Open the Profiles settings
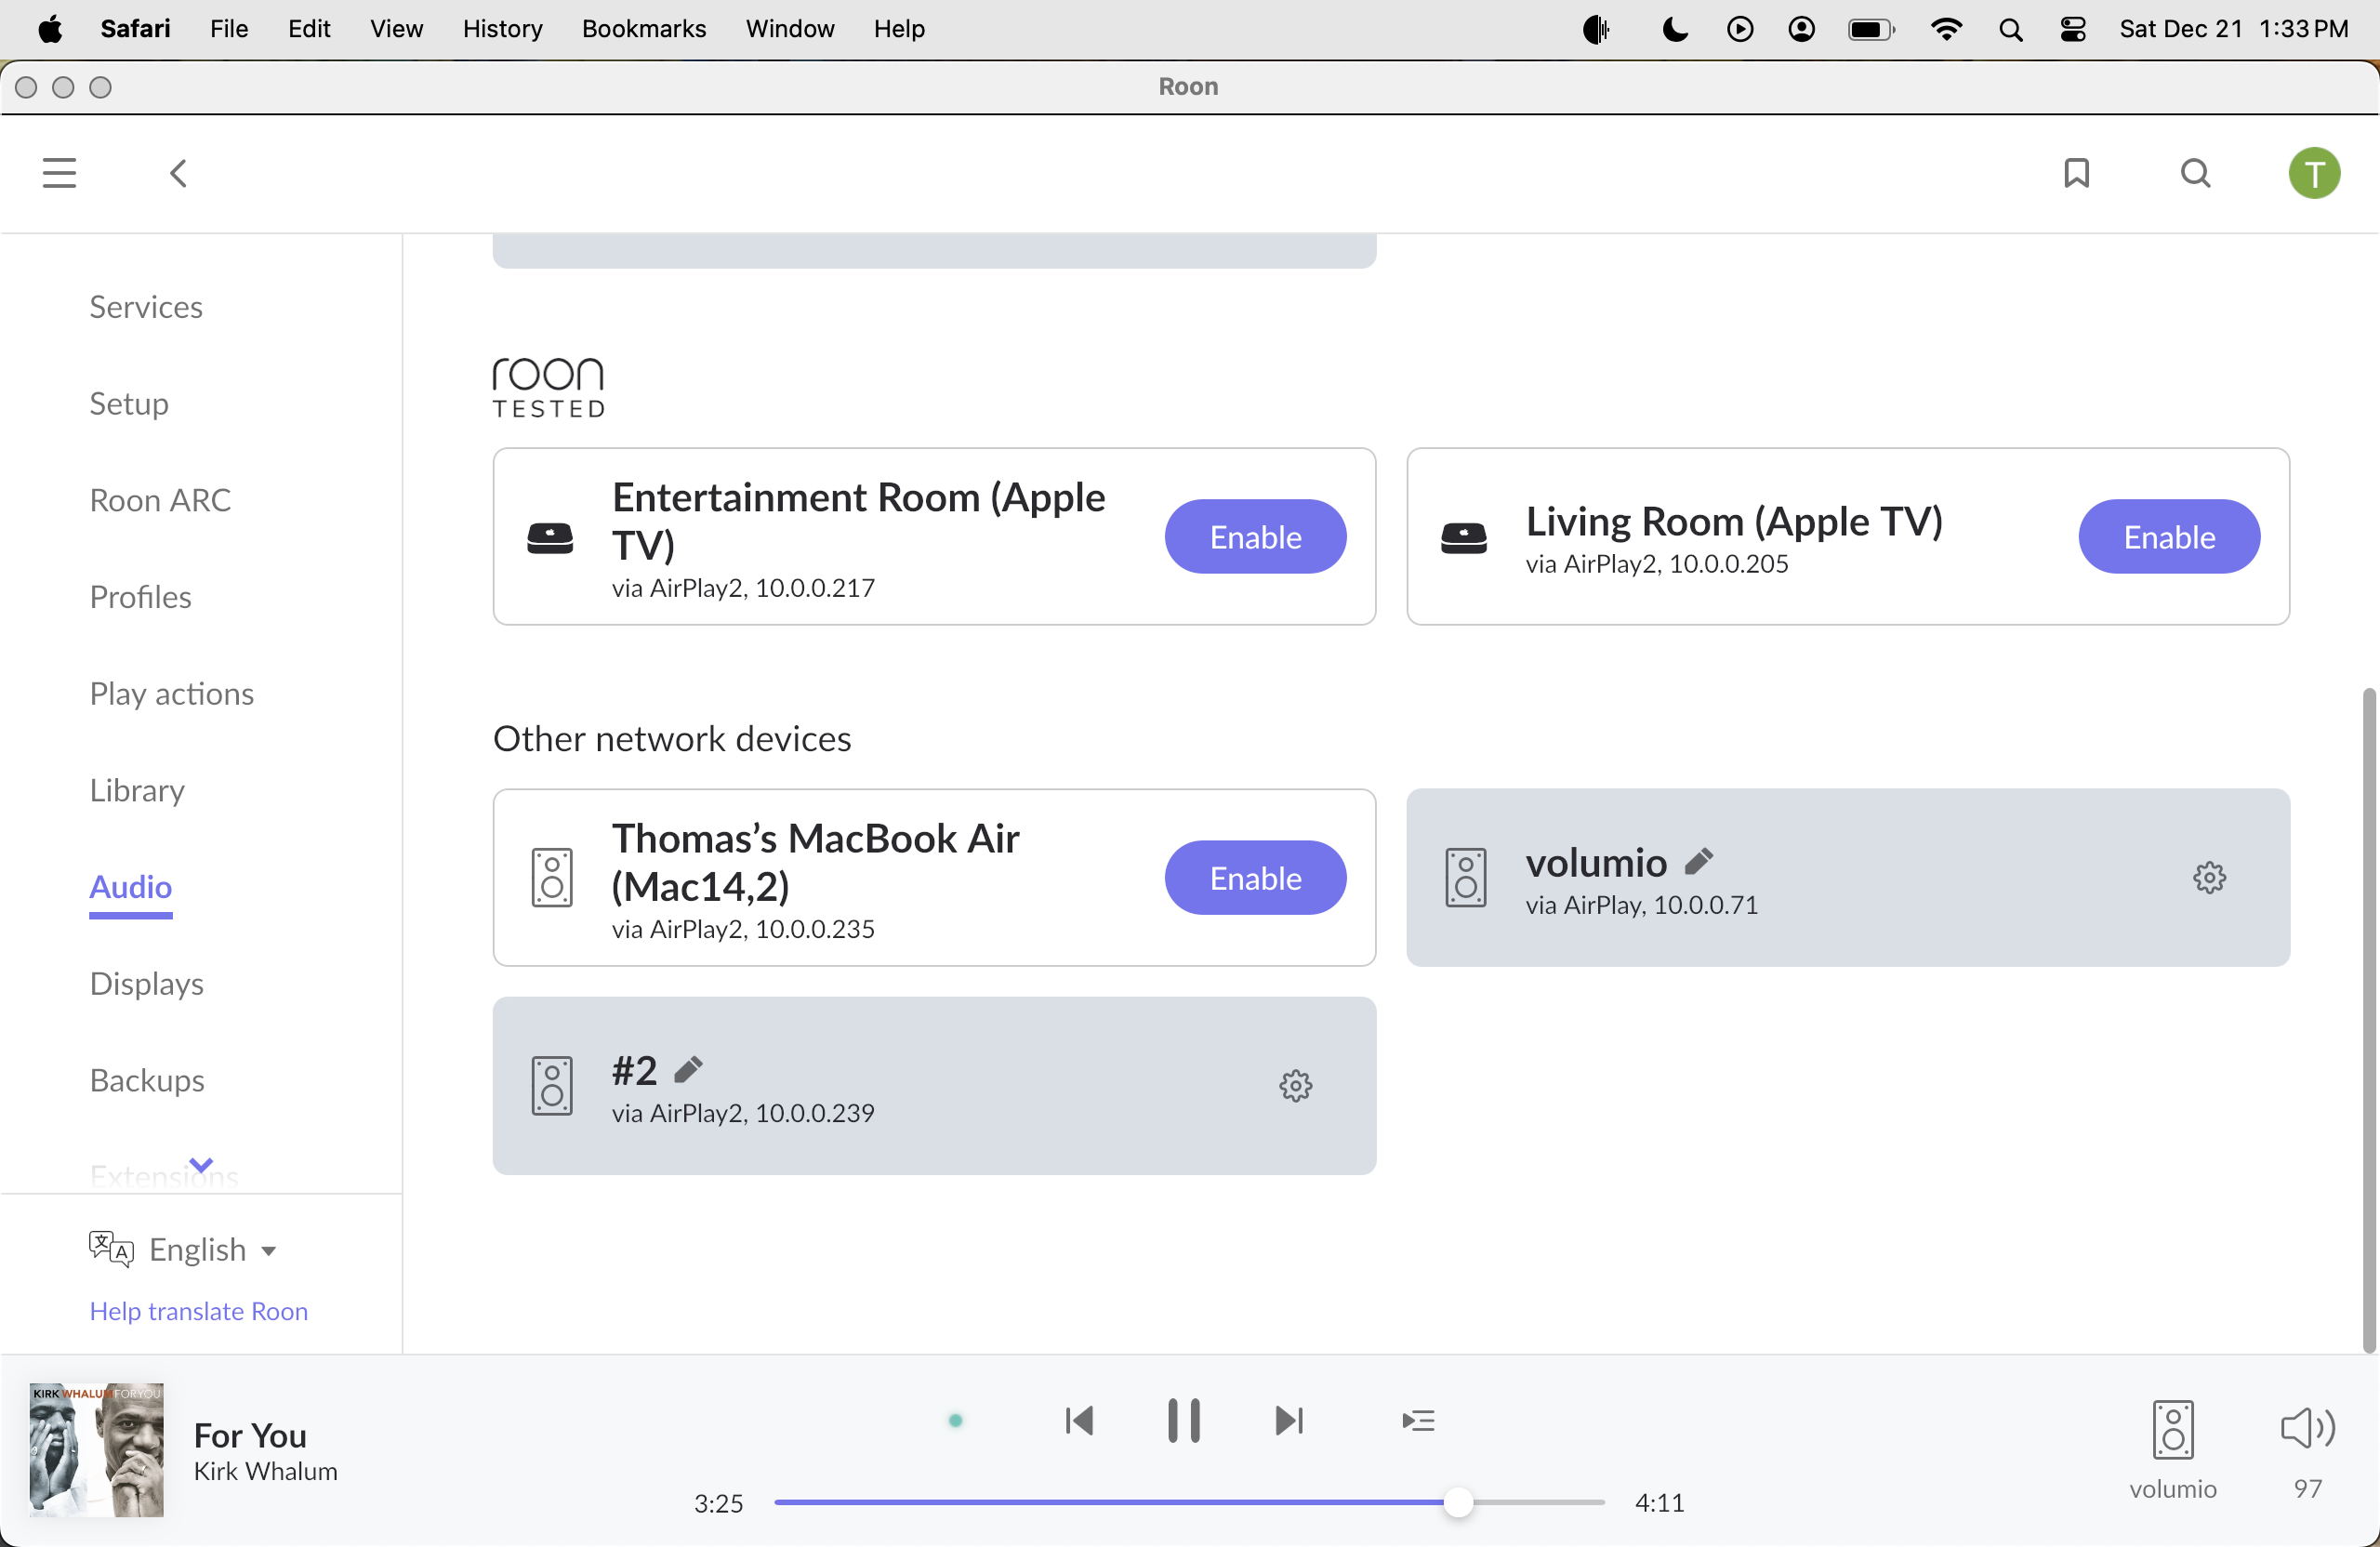The image size is (2380, 1547). 140,597
